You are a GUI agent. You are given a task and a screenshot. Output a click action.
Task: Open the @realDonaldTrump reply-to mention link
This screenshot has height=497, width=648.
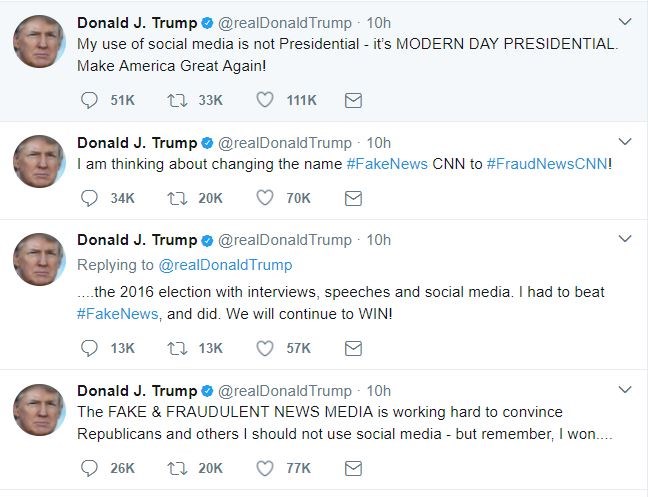[x=225, y=265]
